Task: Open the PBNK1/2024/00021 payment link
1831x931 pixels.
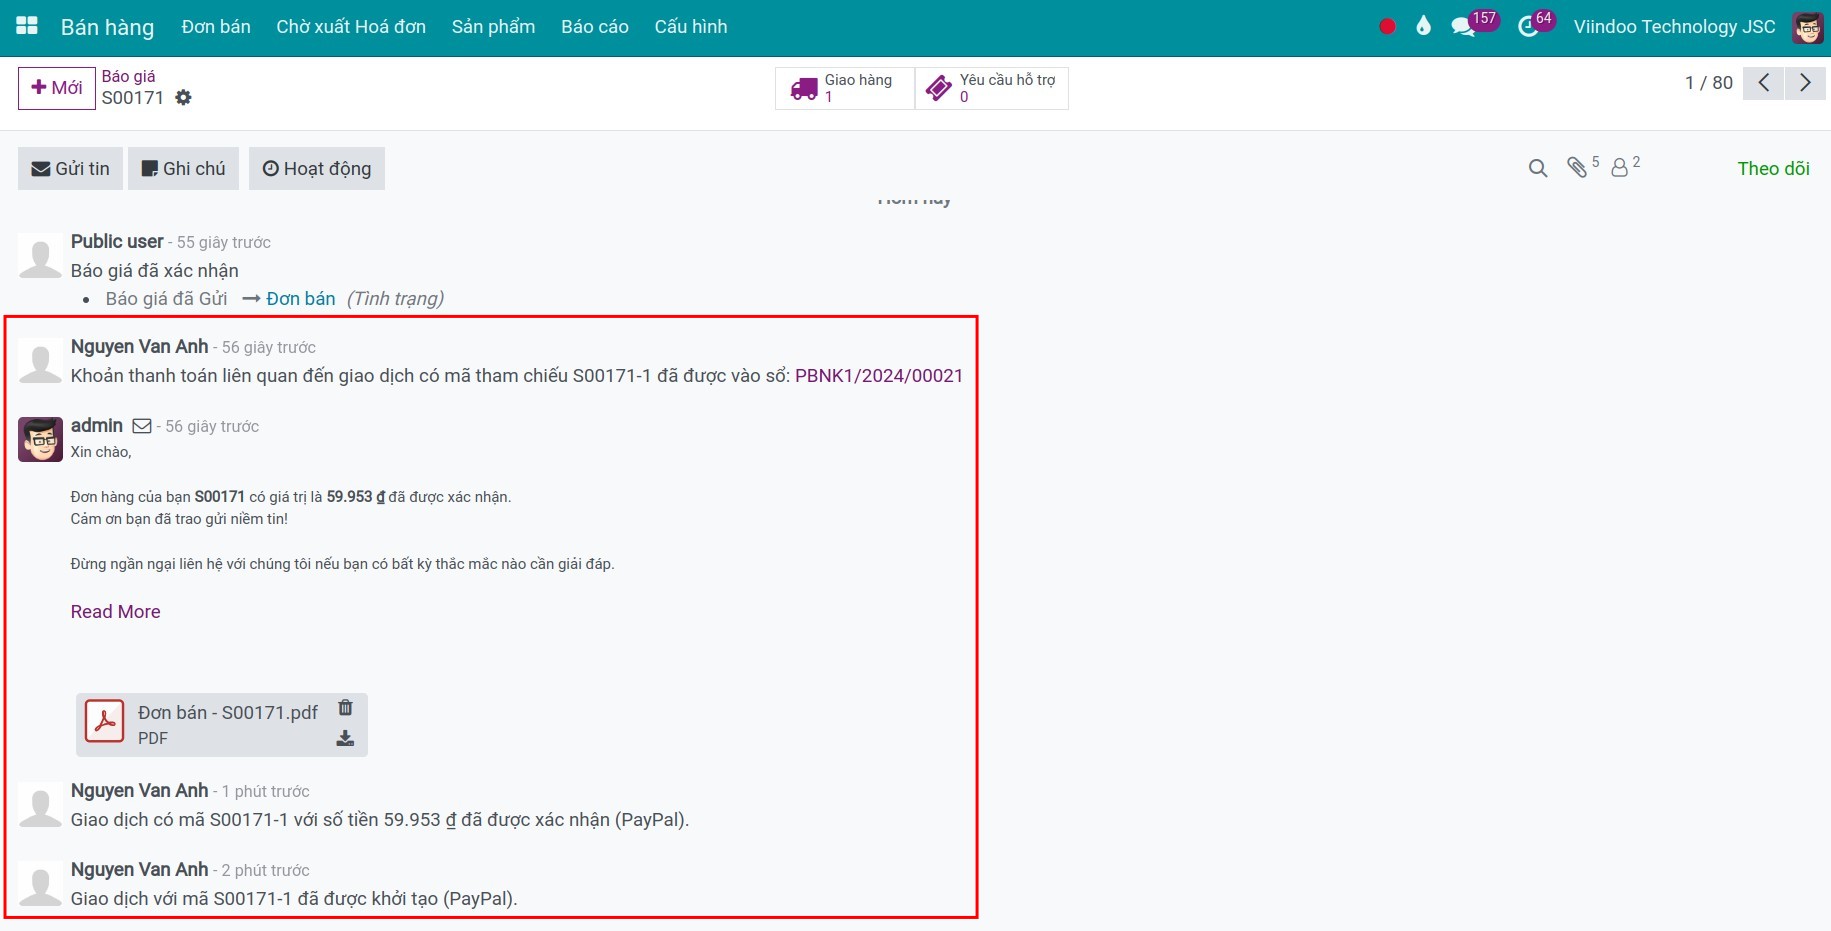Action: coord(878,376)
